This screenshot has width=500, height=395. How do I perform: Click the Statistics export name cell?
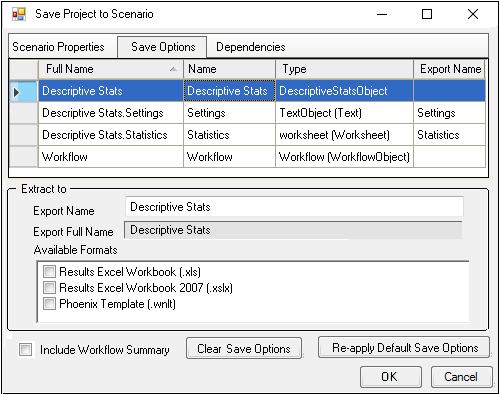pyautogui.click(x=449, y=135)
